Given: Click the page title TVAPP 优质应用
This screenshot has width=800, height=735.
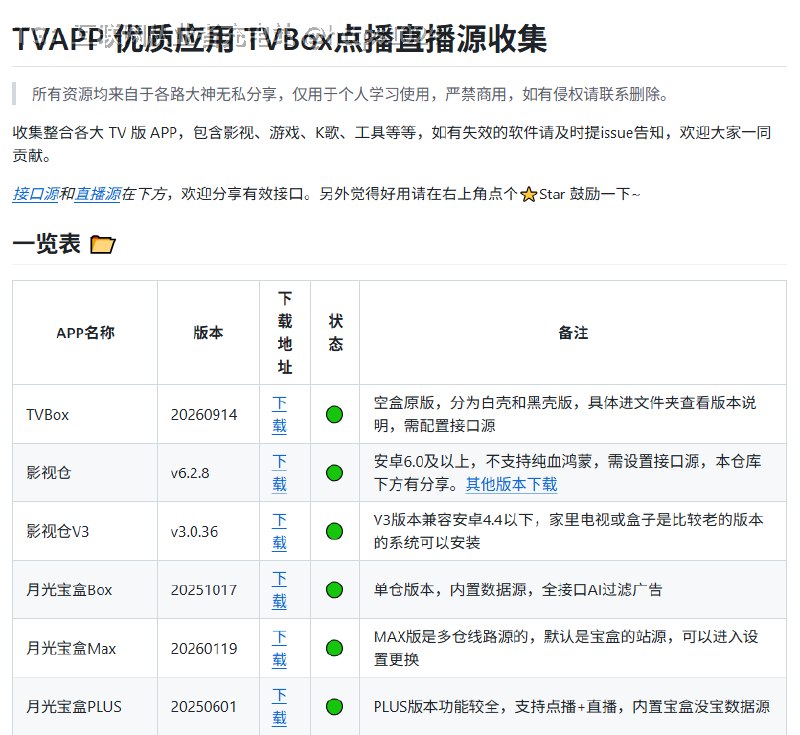Looking at the screenshot, I should click(280, 39).
